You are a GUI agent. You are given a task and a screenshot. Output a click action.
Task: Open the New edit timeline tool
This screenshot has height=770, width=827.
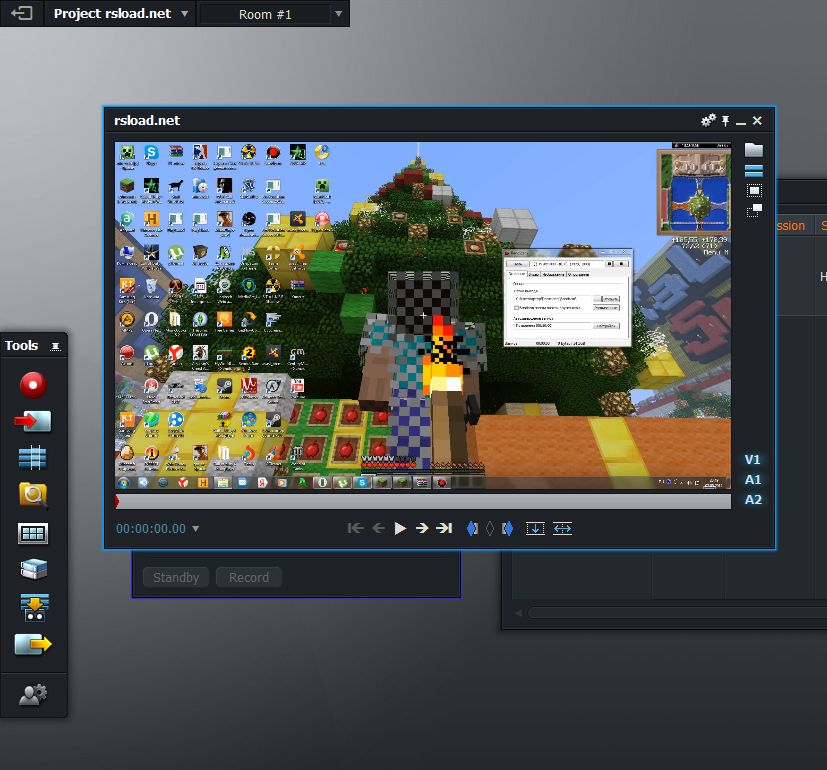point(33,458)
